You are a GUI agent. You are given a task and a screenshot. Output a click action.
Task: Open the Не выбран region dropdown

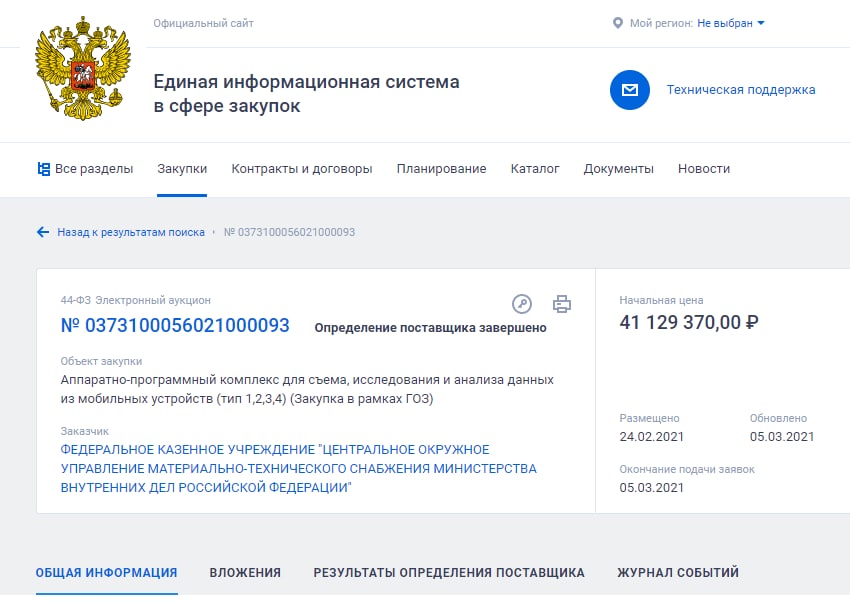click(730, 23)
